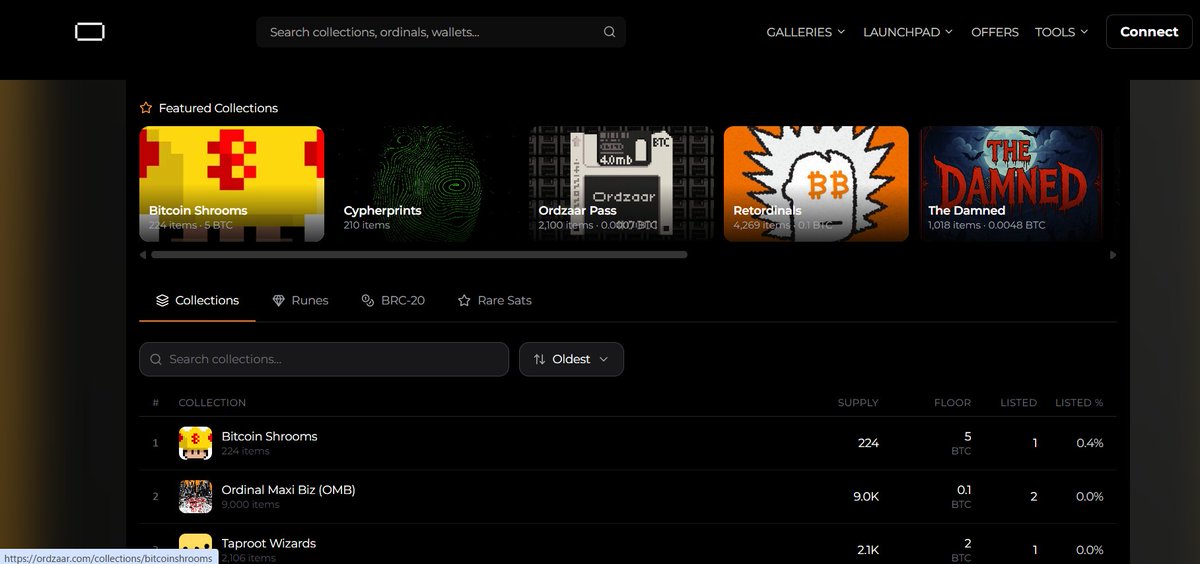Open the Bitcoin Shrooms collection row link
Image resolution: width=1200 pixels, height=564 pixels.
269,436
